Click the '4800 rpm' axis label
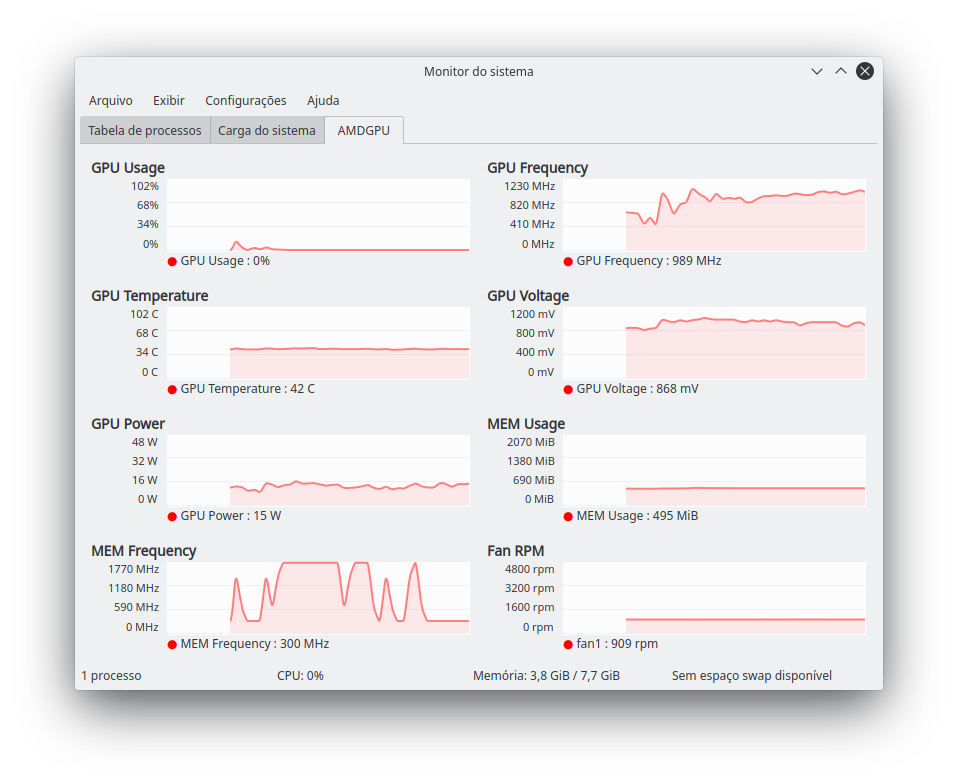The width and height of the screenshot is (958, 783). click(x=530, y=569)
